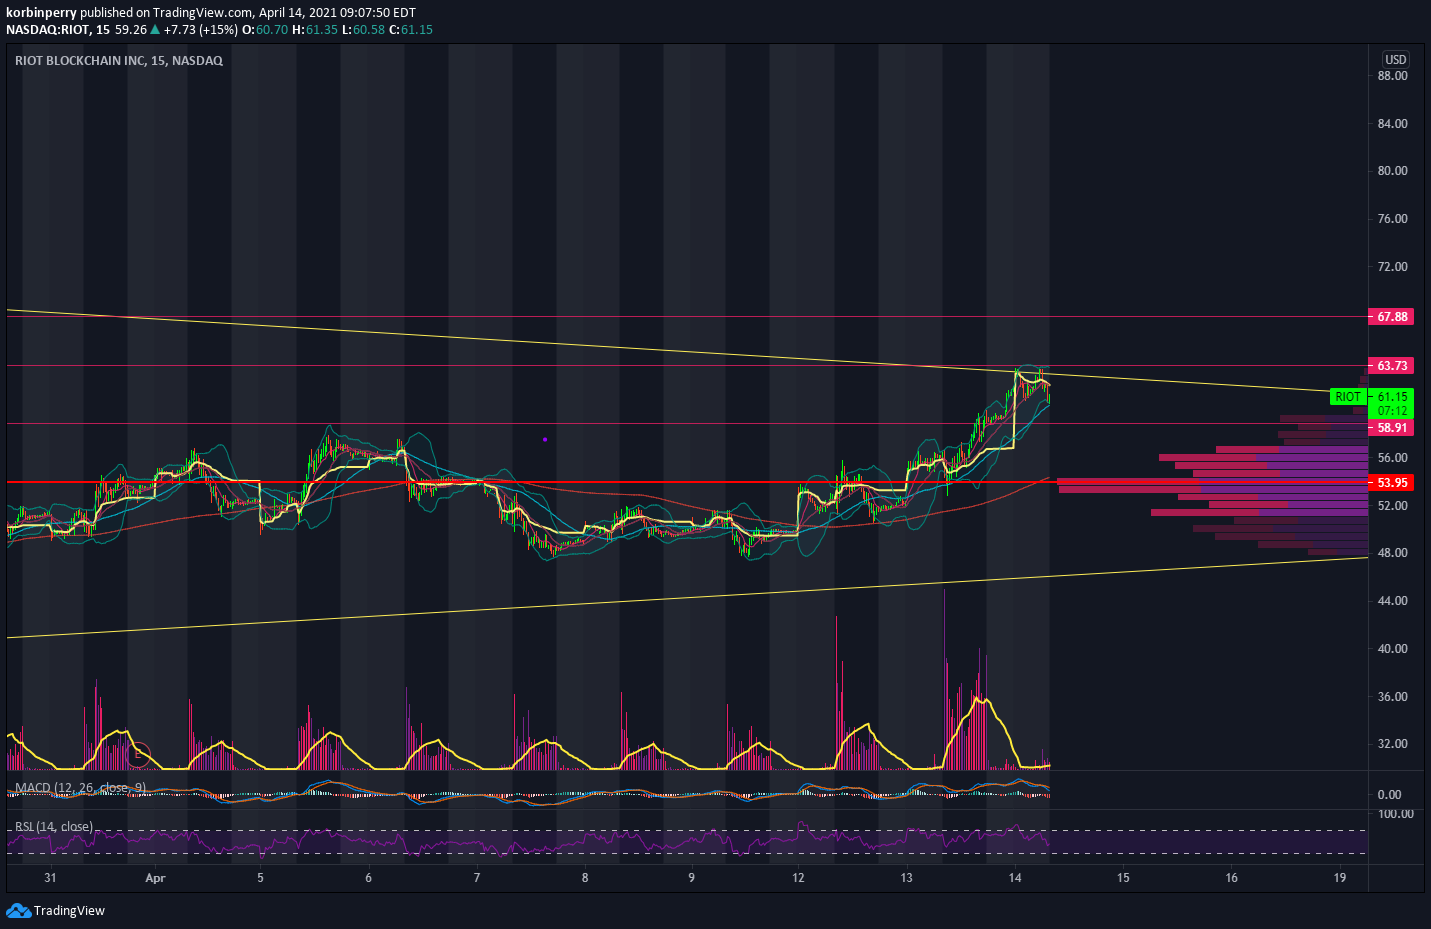Viewport: 1431px width, 929px height.
Task: Click the purple dot marker on chart
Action: [545, 439]
